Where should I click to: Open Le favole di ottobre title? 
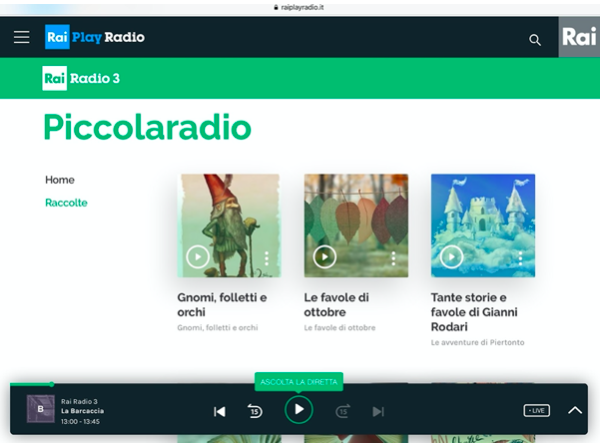(336, 305)
